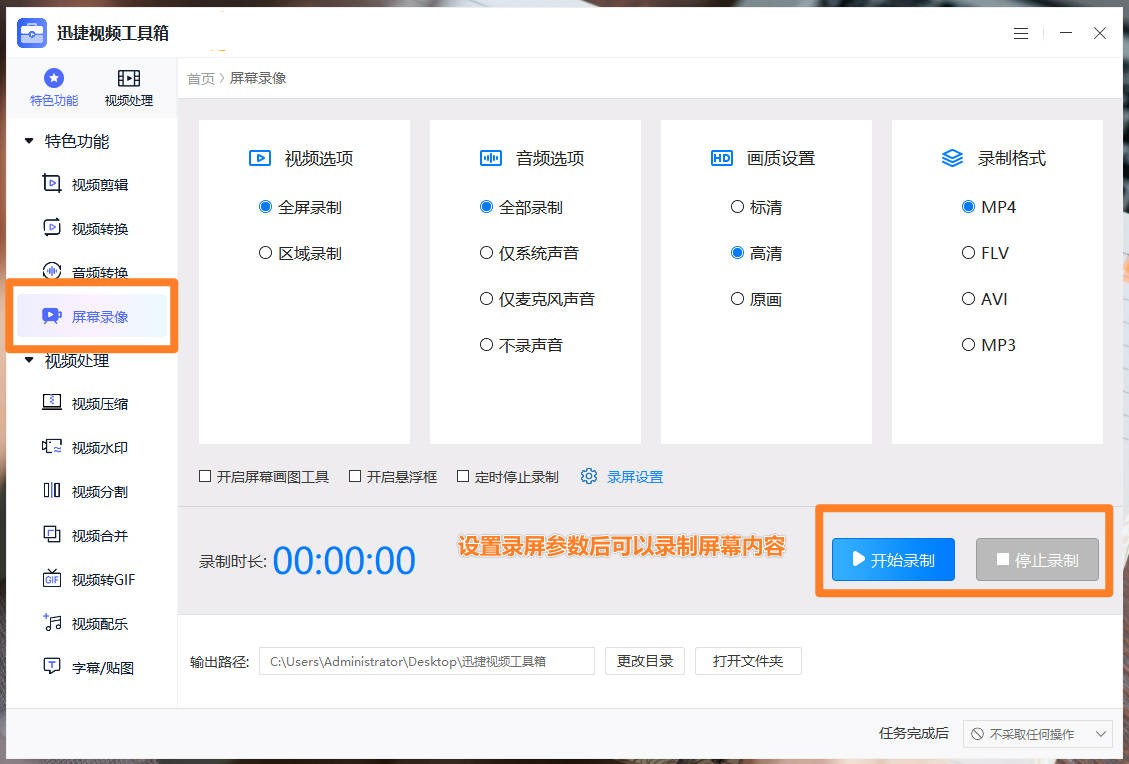Open the hamburger menu at top right

coord(1021,33)
